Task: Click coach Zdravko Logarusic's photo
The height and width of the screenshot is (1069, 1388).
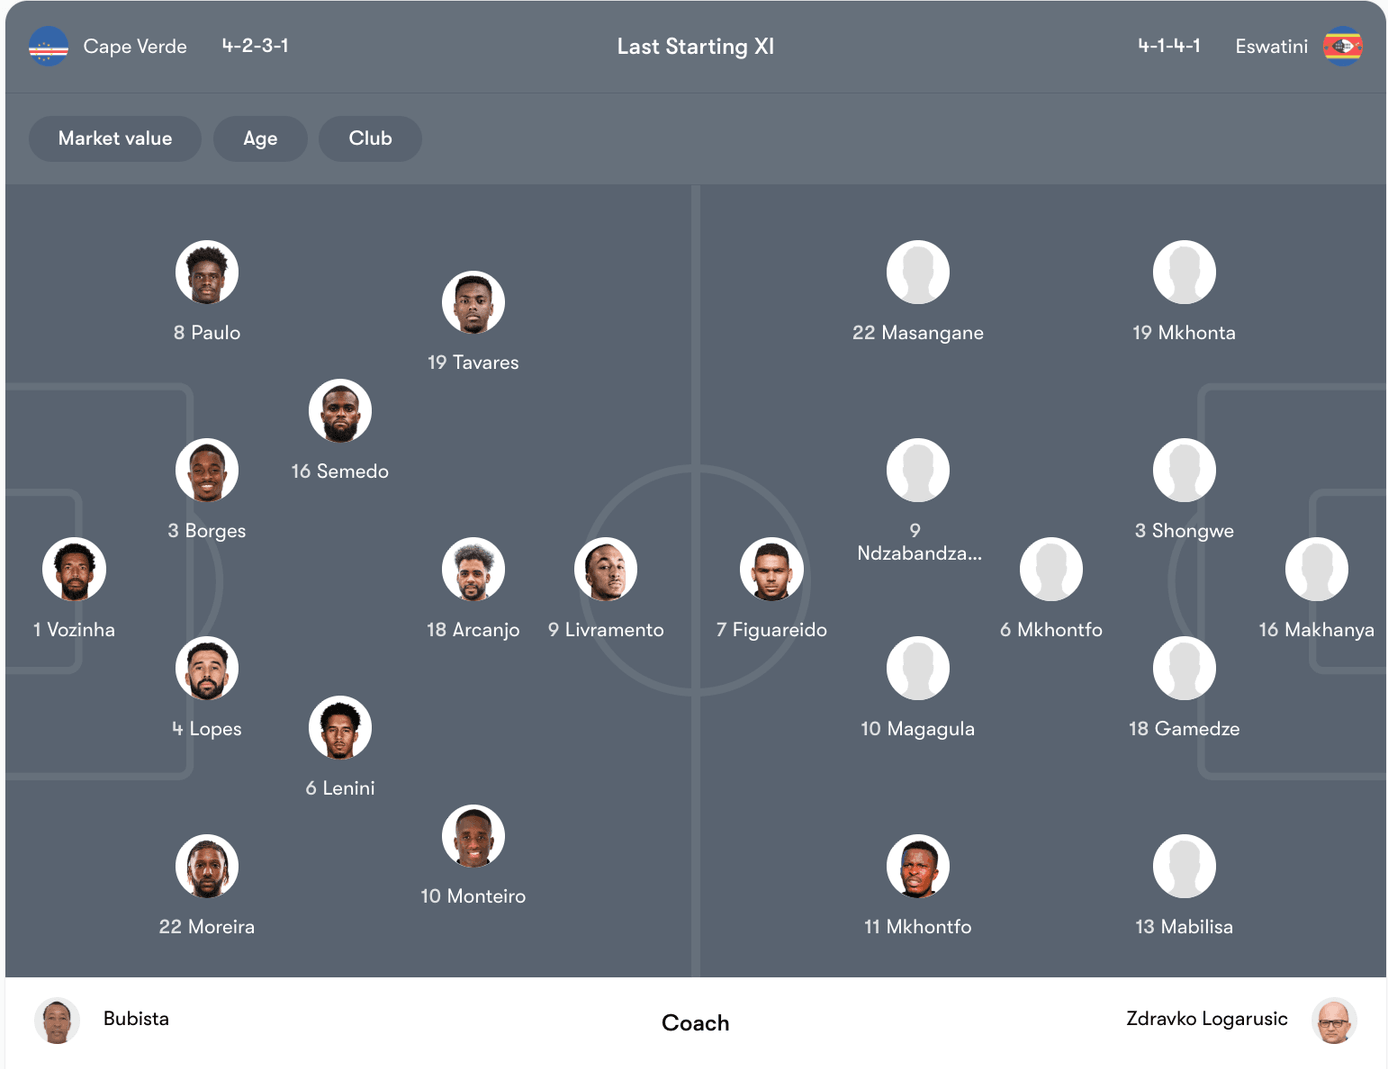Action: pyautogui.click(x=1334, y=1020)
